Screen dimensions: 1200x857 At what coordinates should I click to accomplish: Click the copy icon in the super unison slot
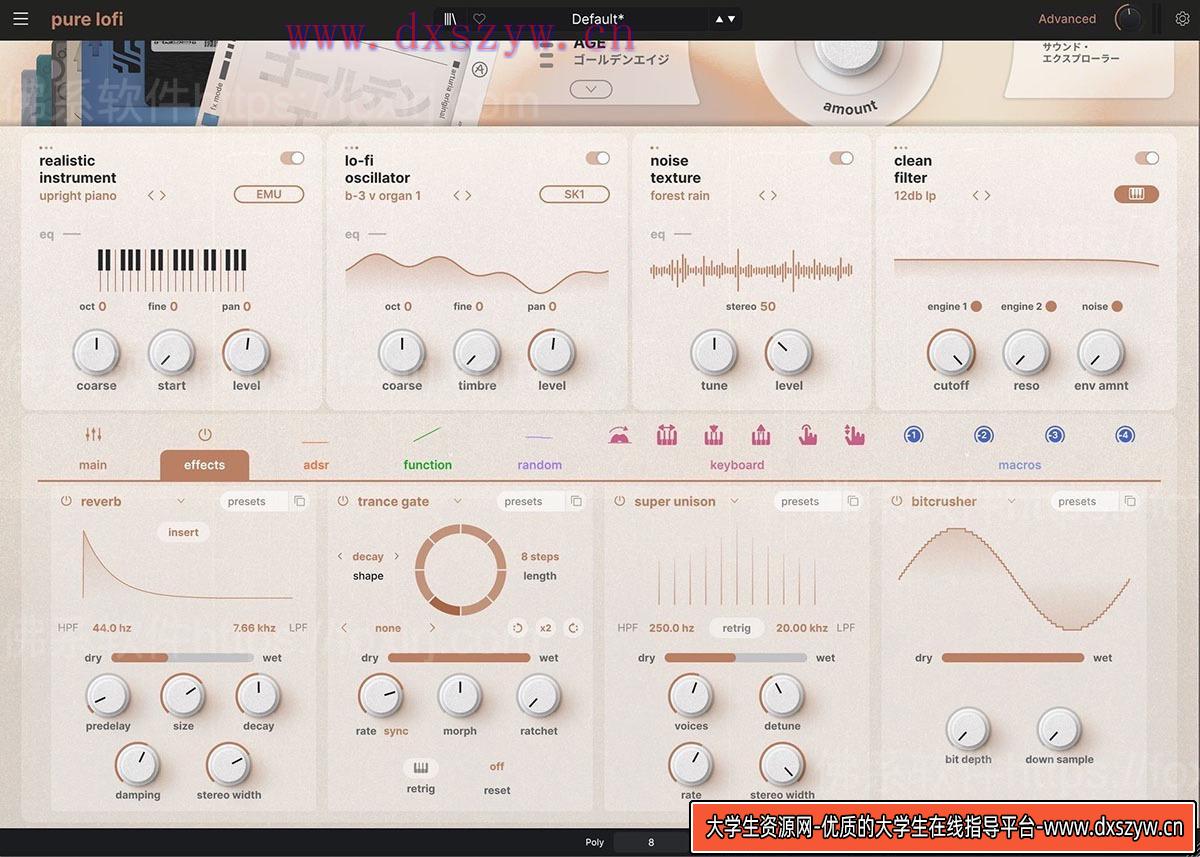click(x=853, y=501)
